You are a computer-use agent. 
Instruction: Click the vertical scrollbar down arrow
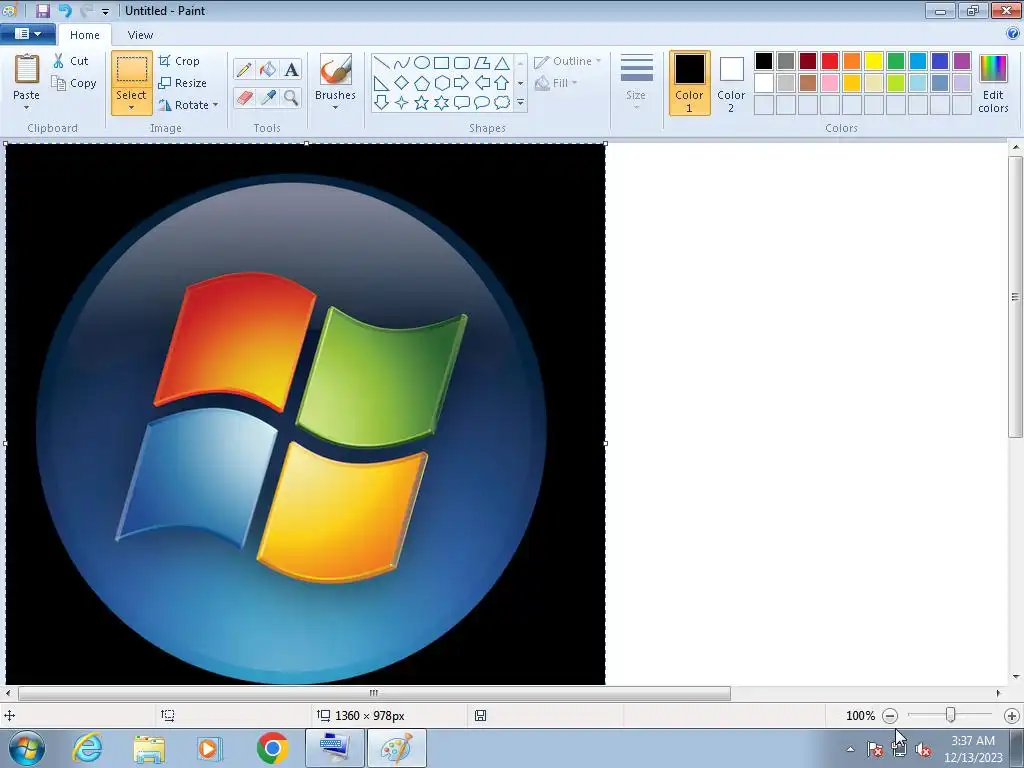coord(1016,677)
